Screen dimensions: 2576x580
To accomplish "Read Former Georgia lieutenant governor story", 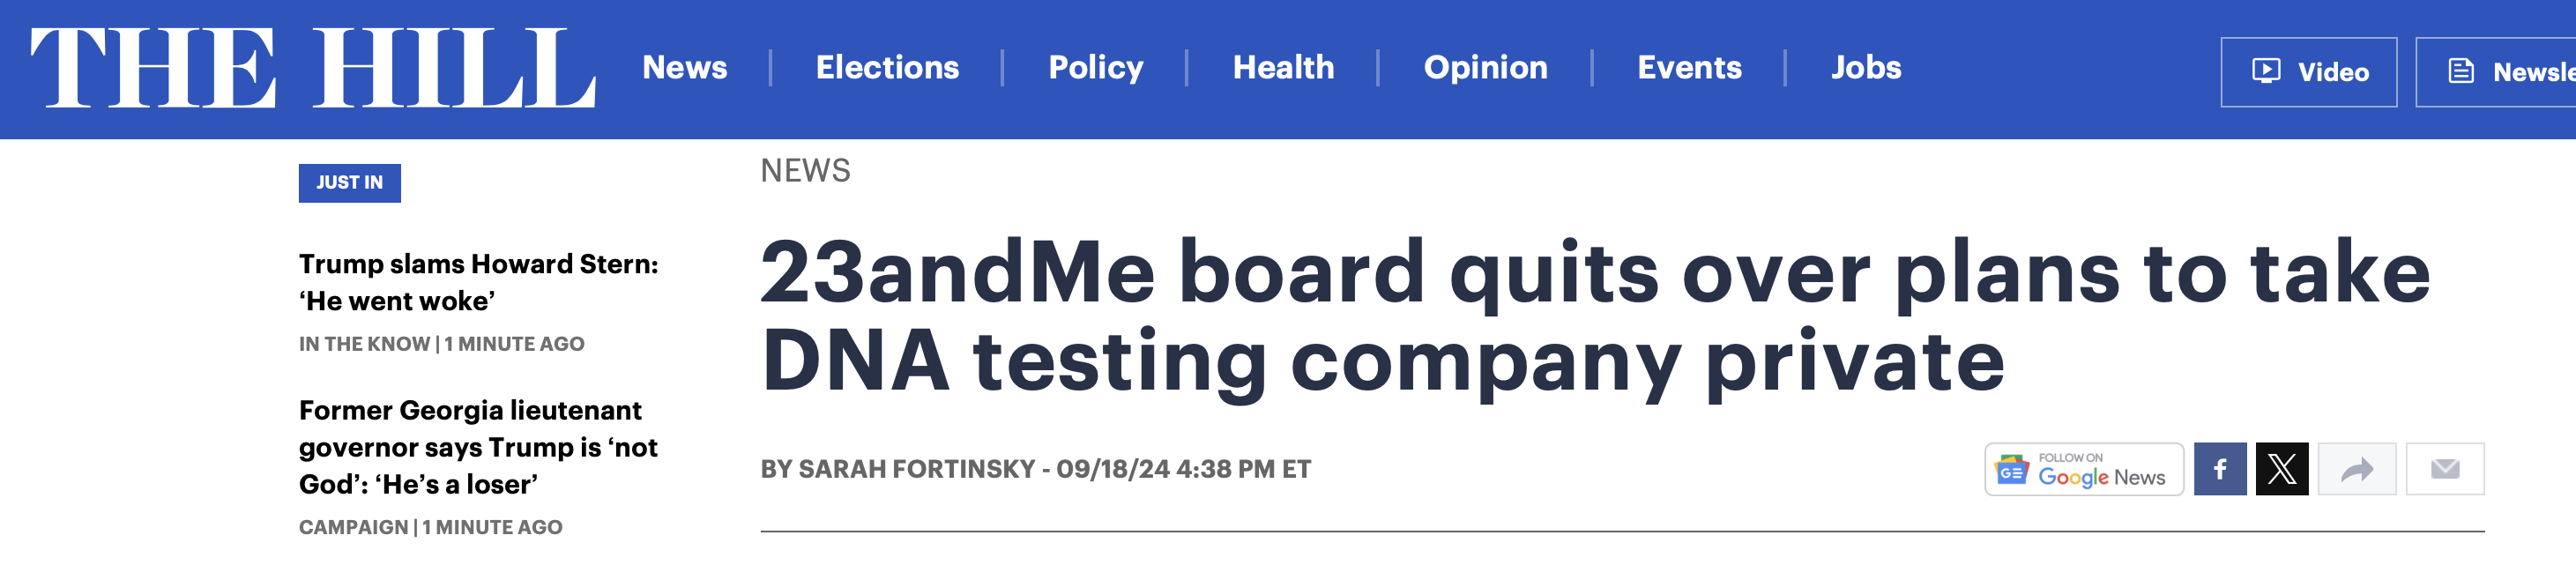I will click(x=478, y=447).
